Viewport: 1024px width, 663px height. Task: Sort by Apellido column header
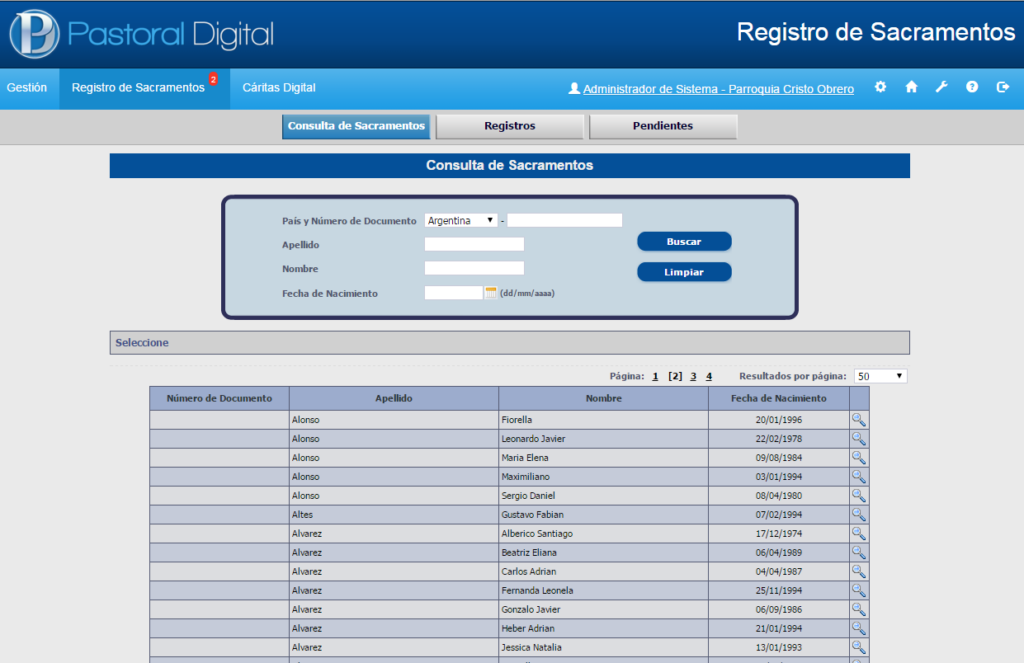pyautogui.click(x=394, y=398)
